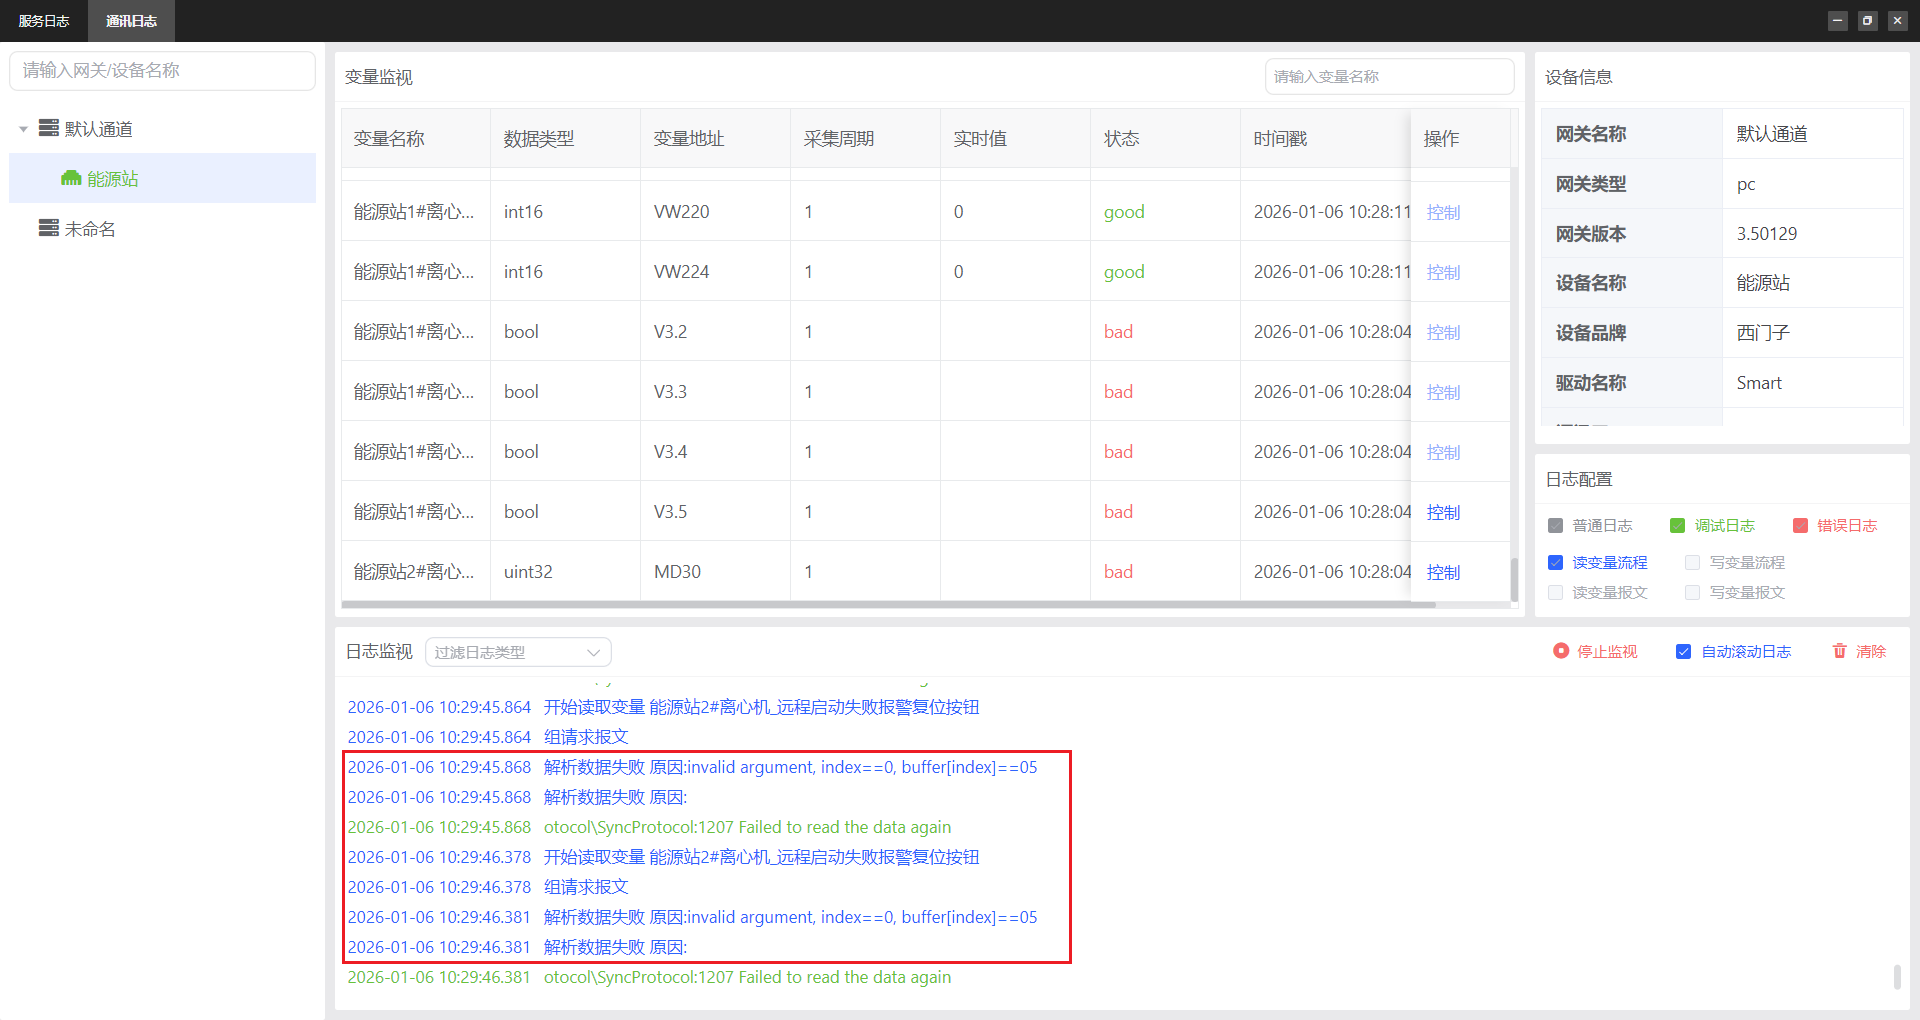Click the 未命名 gateway server icon
Viewport: 1920px width, 1020px height.
(48, 228)
